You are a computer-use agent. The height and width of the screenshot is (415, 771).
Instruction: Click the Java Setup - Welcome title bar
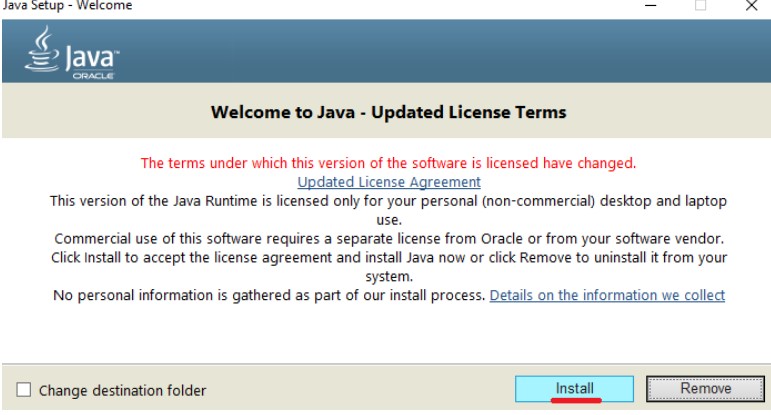click(x=300, y=7)
